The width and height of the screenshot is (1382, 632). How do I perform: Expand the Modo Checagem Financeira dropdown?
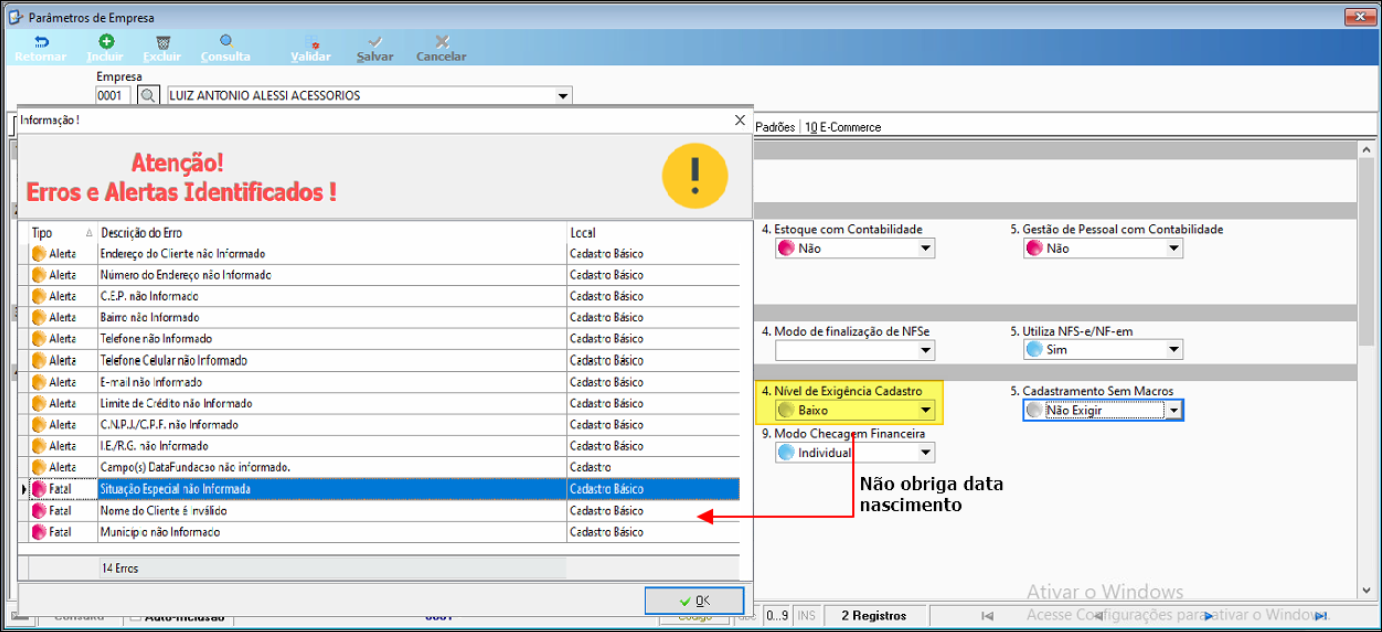click(x=926, y=453)
